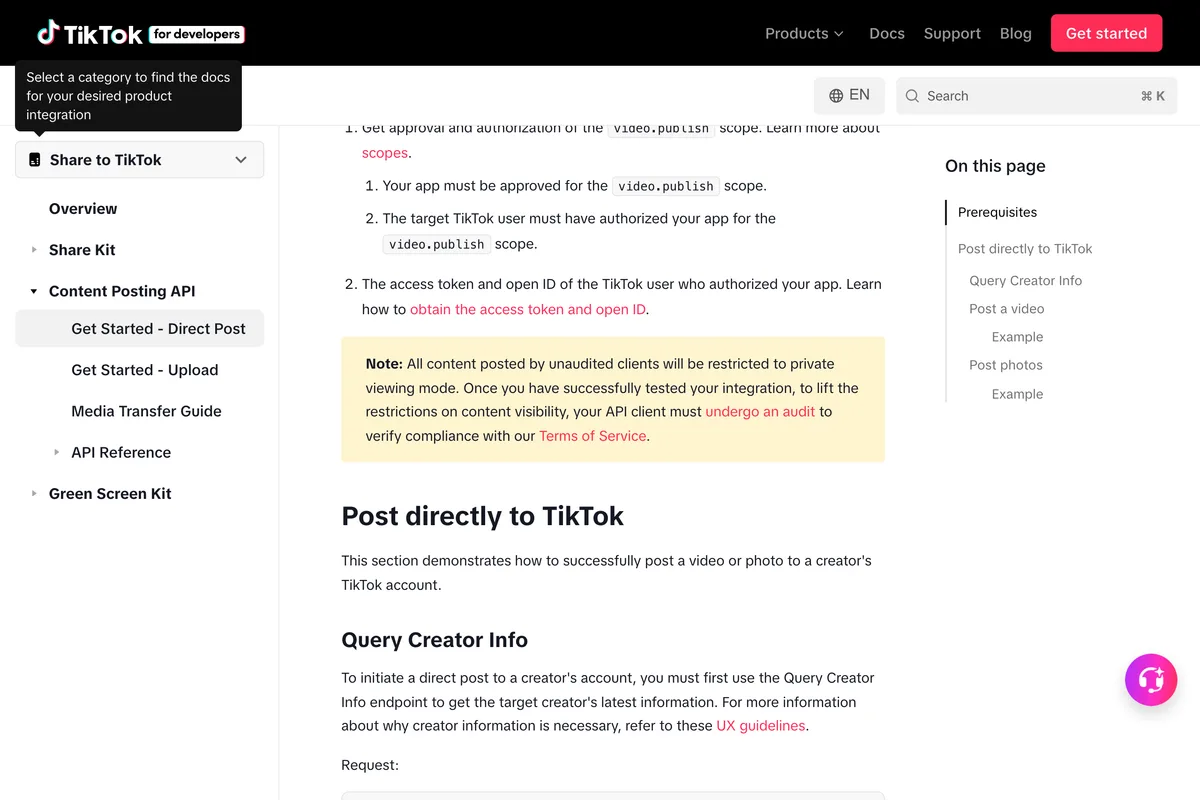Select API Reference in the sidebar
The image size is (1200, 800).
(121, 452)
